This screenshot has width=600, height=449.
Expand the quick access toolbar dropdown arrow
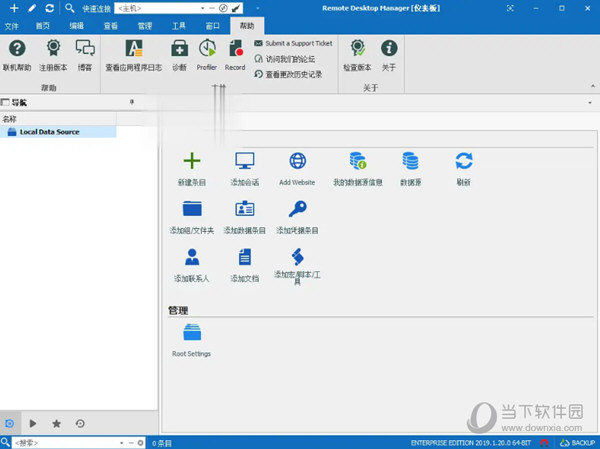coord(258,8)
